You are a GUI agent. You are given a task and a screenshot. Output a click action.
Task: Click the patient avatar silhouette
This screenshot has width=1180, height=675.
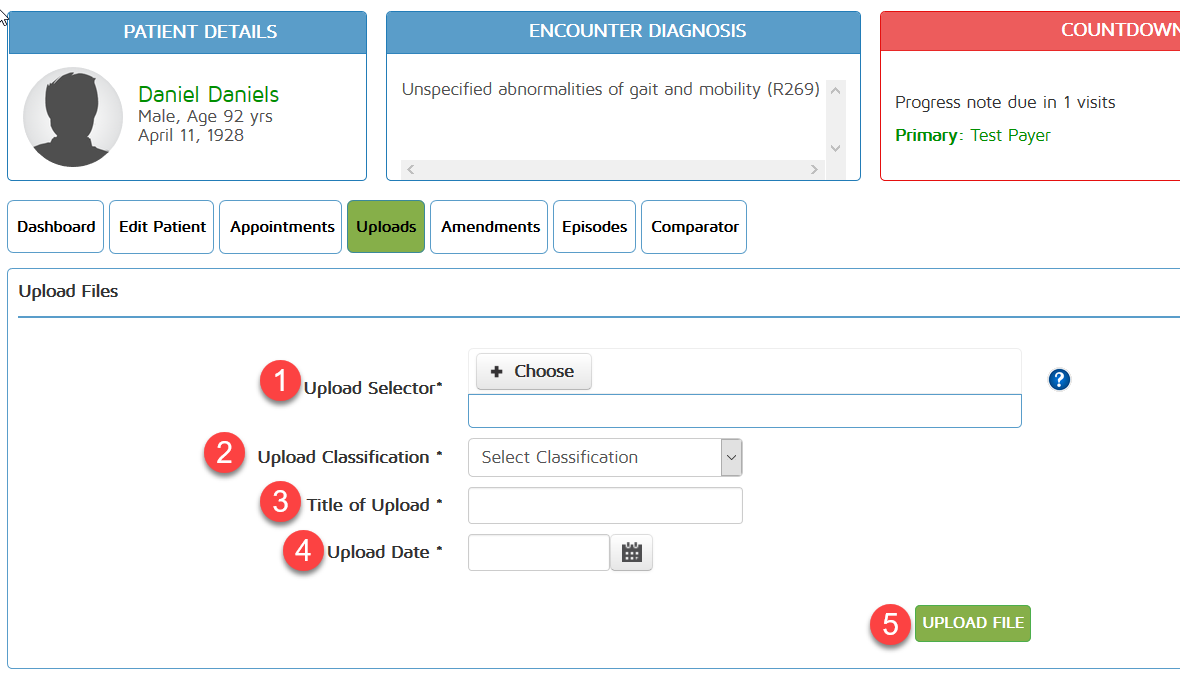(73, 117)
